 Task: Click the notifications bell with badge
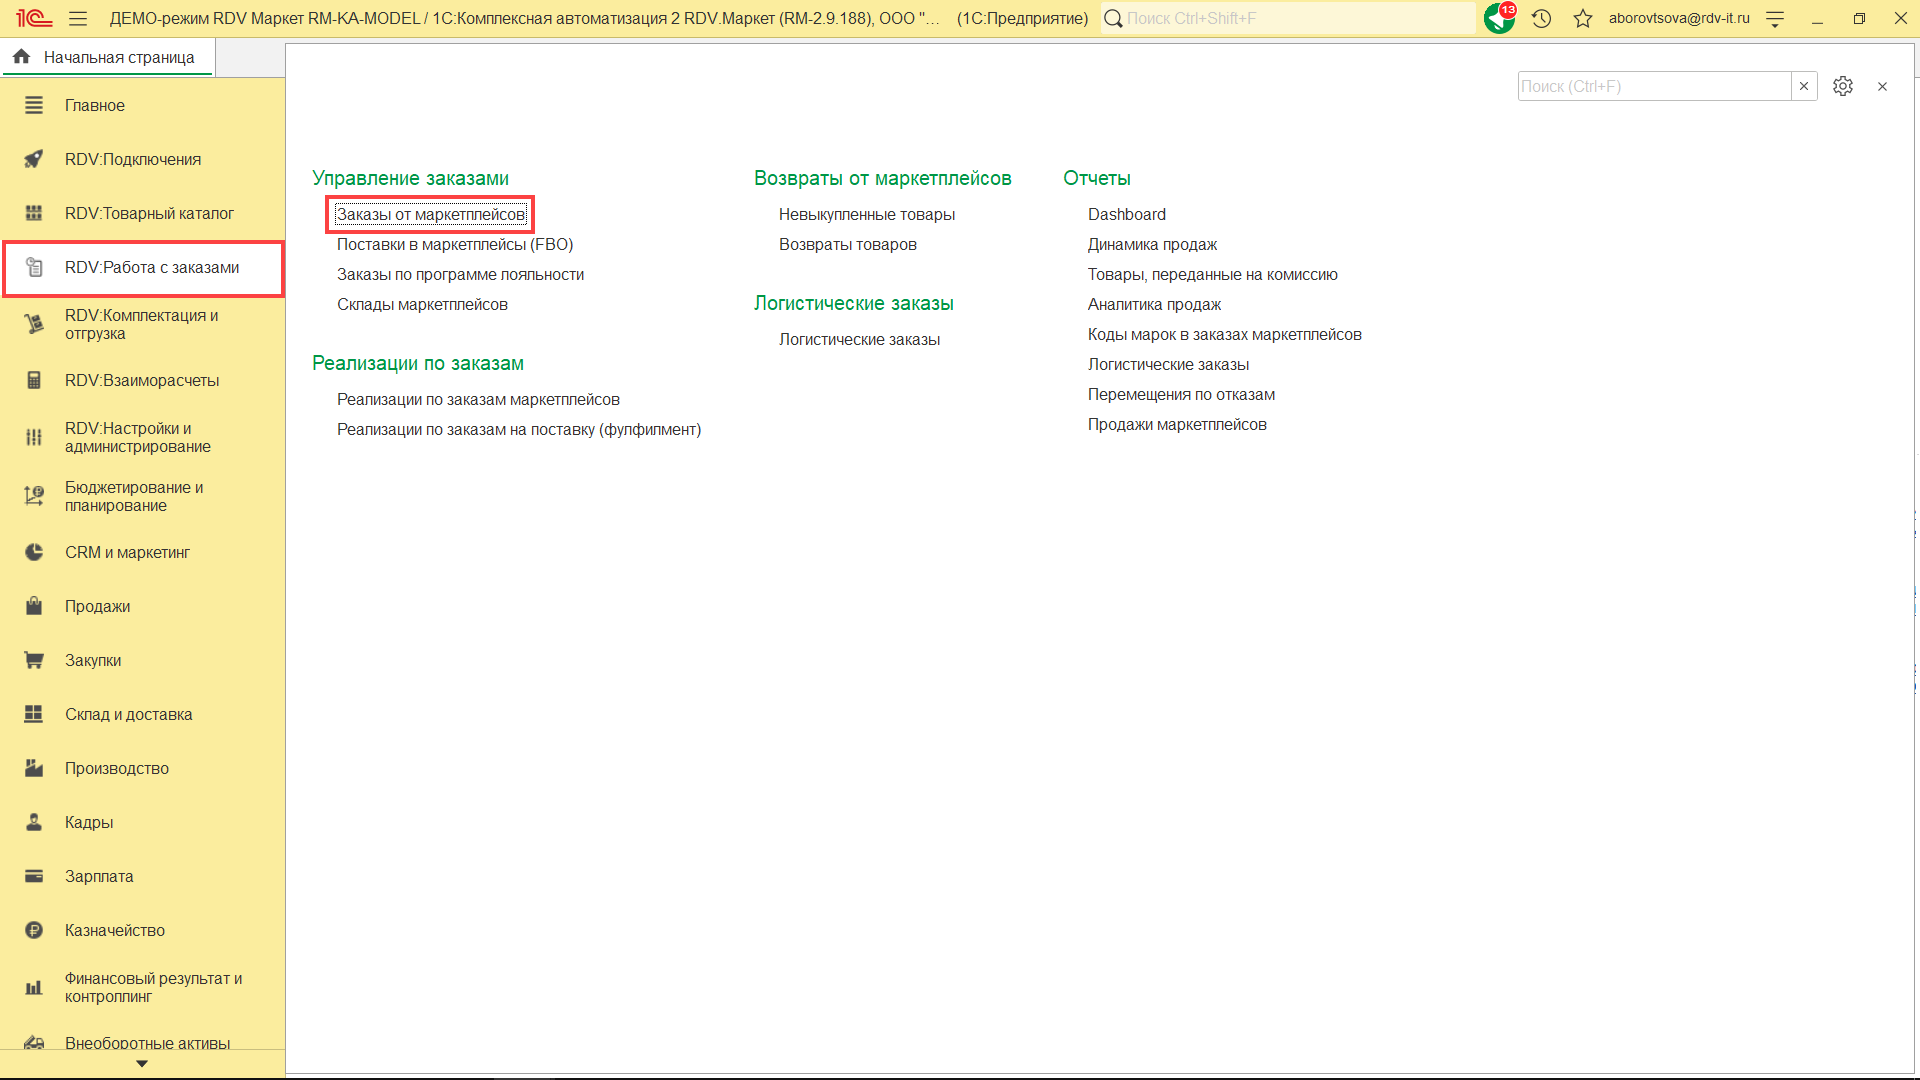pos(1499,18)
